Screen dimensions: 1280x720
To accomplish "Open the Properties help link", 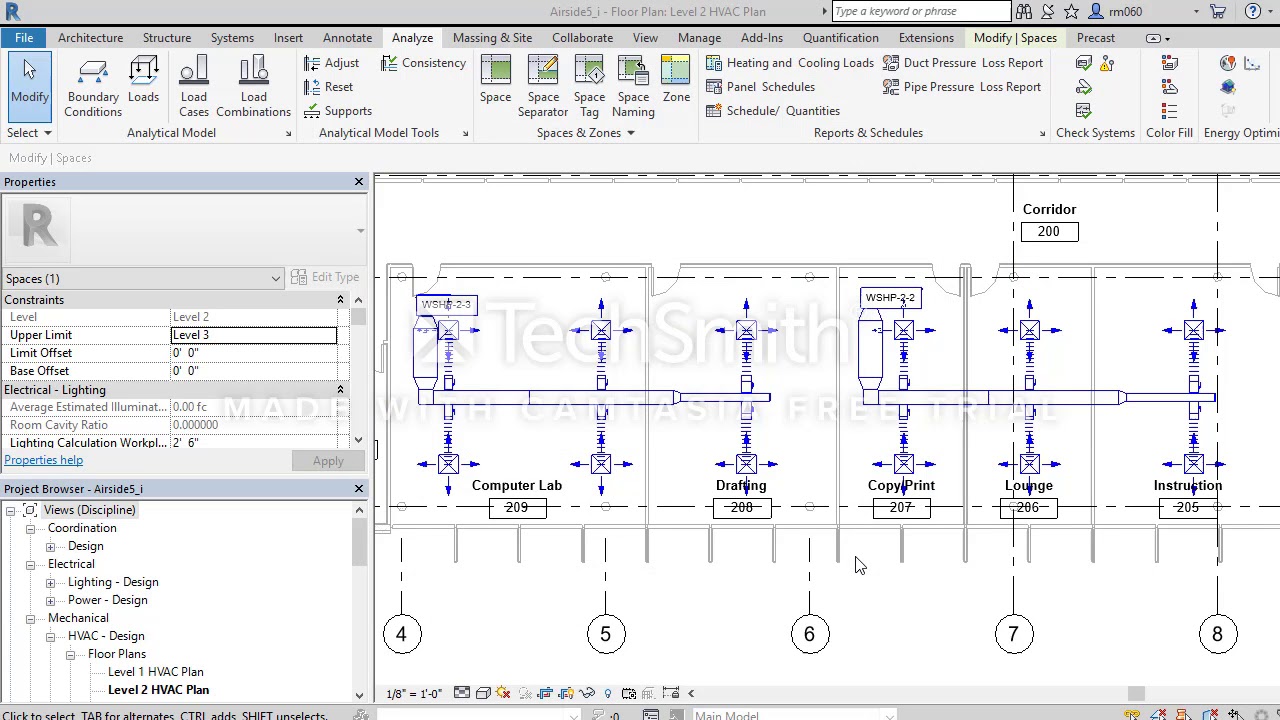I will tap(43, 460).
